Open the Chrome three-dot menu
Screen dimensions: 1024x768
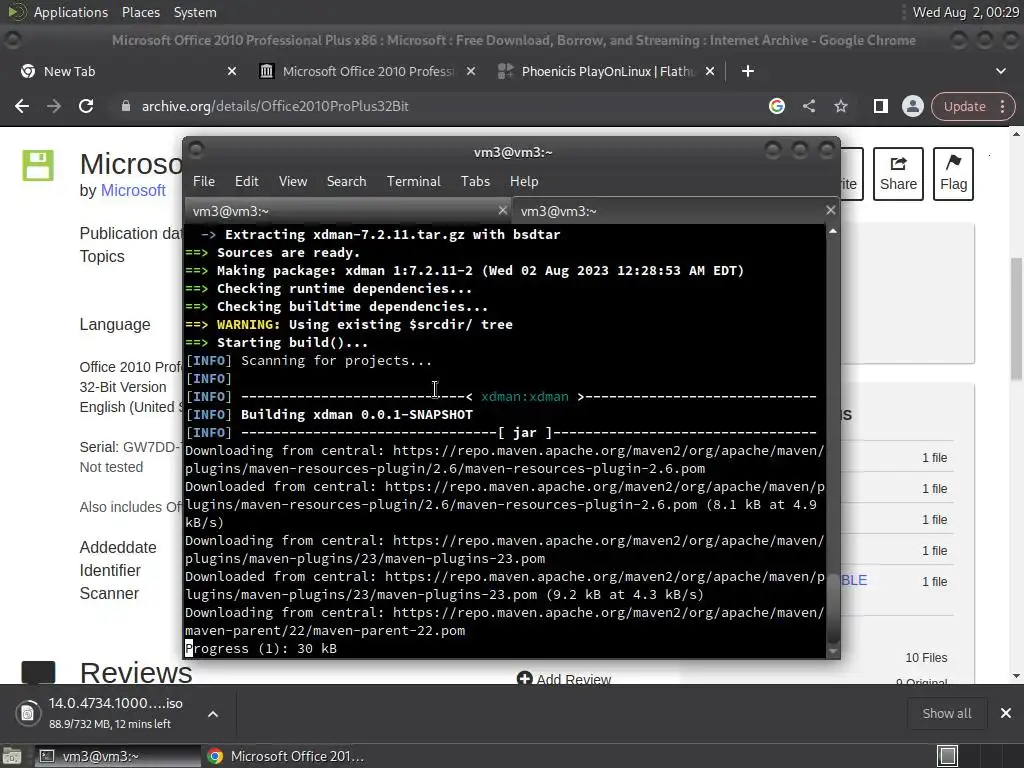pos(1002,106)
